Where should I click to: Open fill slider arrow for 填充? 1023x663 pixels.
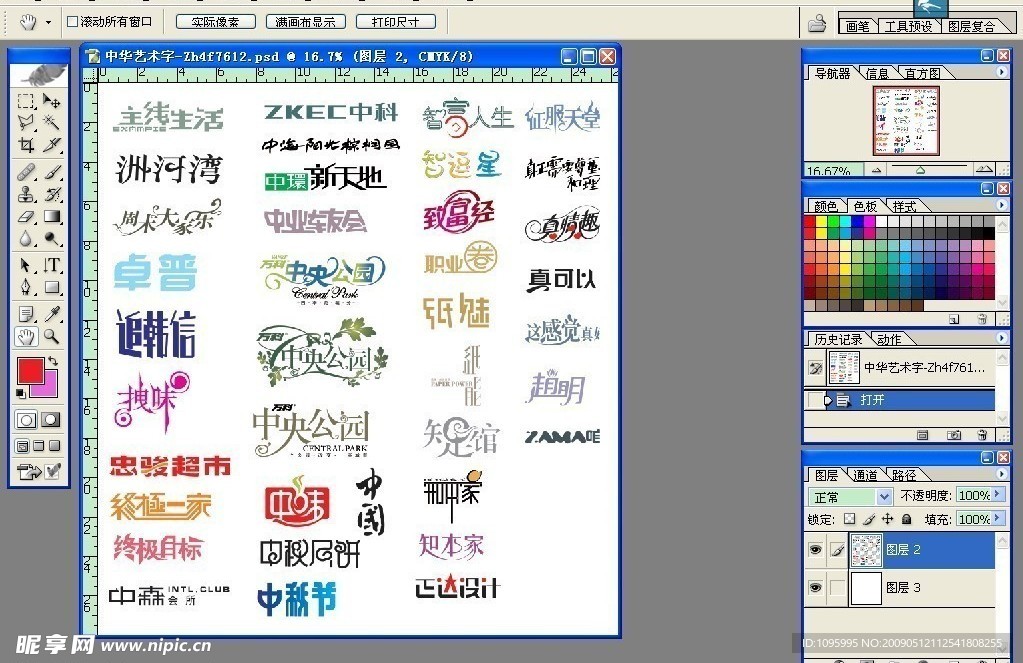[998, 518]
